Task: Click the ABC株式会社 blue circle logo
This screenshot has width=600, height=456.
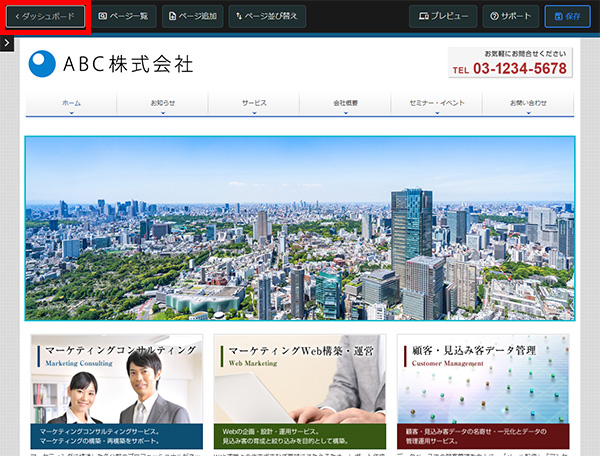Action: pyautogui.click(x=42, y=64)
